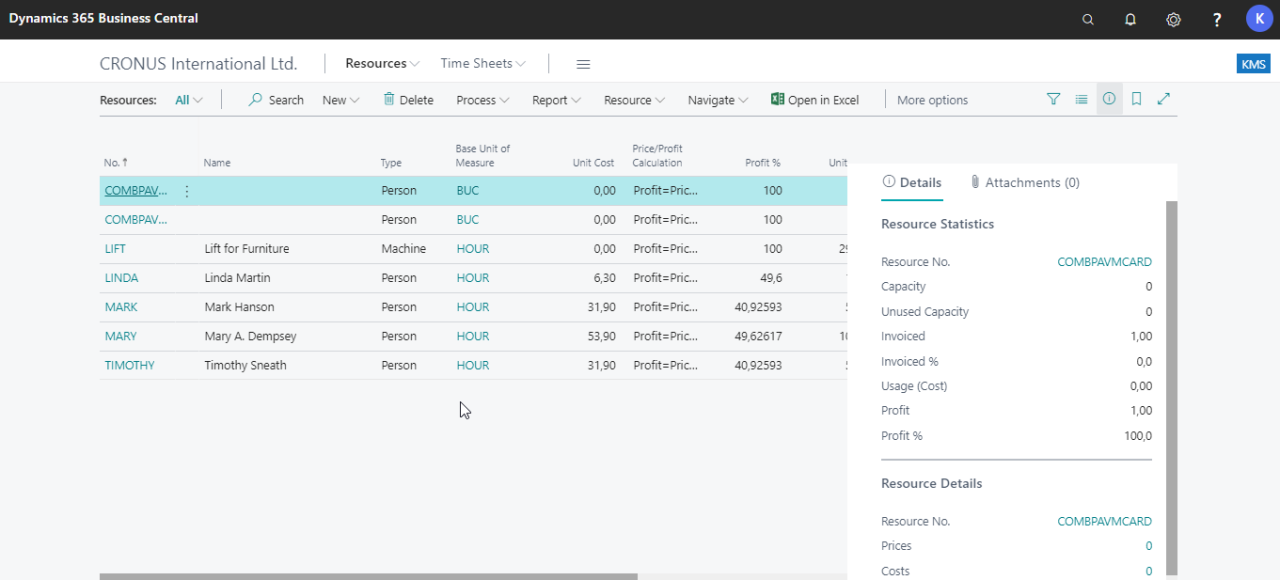Select the Timothy Sneath name cell
Image resolution: width=1280 pixels, height=580 pixels.
click(x=245, y=365)
